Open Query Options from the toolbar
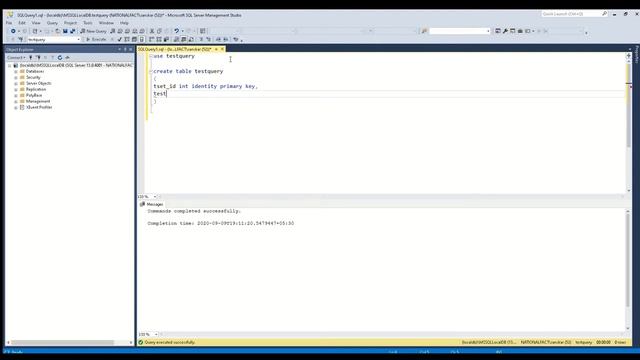 [134, 40]
